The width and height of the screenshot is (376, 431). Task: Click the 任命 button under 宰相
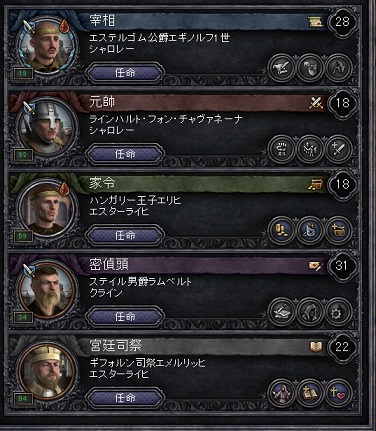coord(125,72)
